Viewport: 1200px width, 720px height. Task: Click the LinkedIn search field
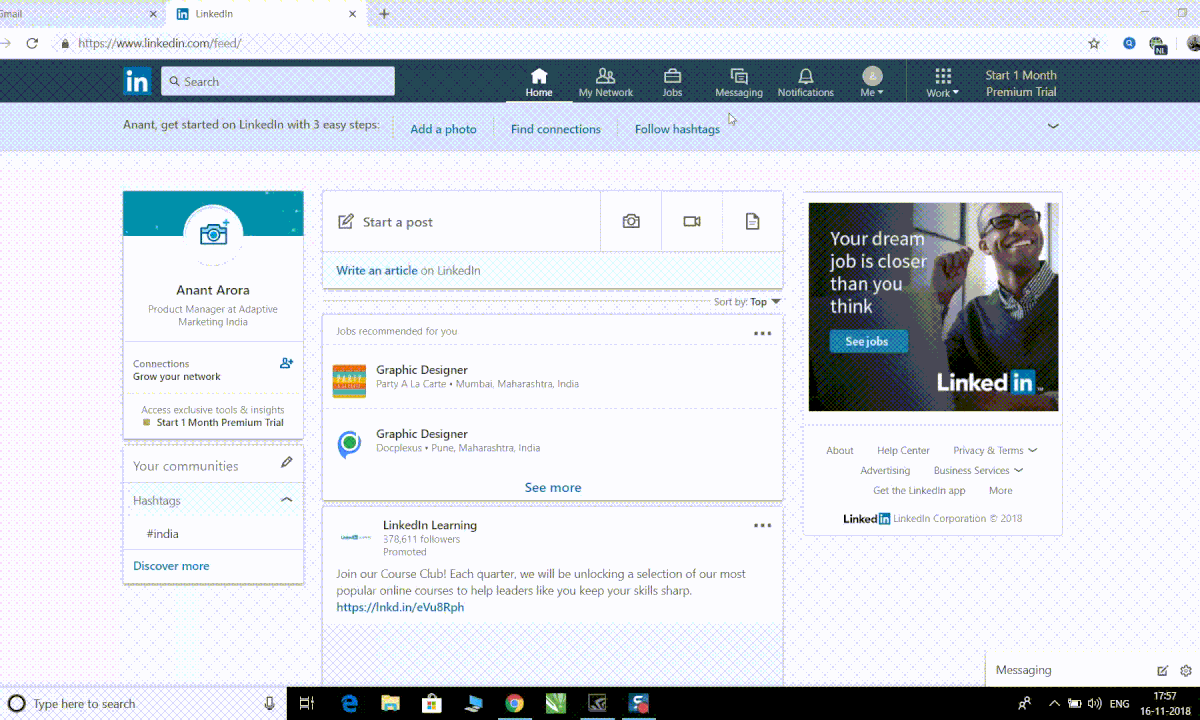pos(278,81)
